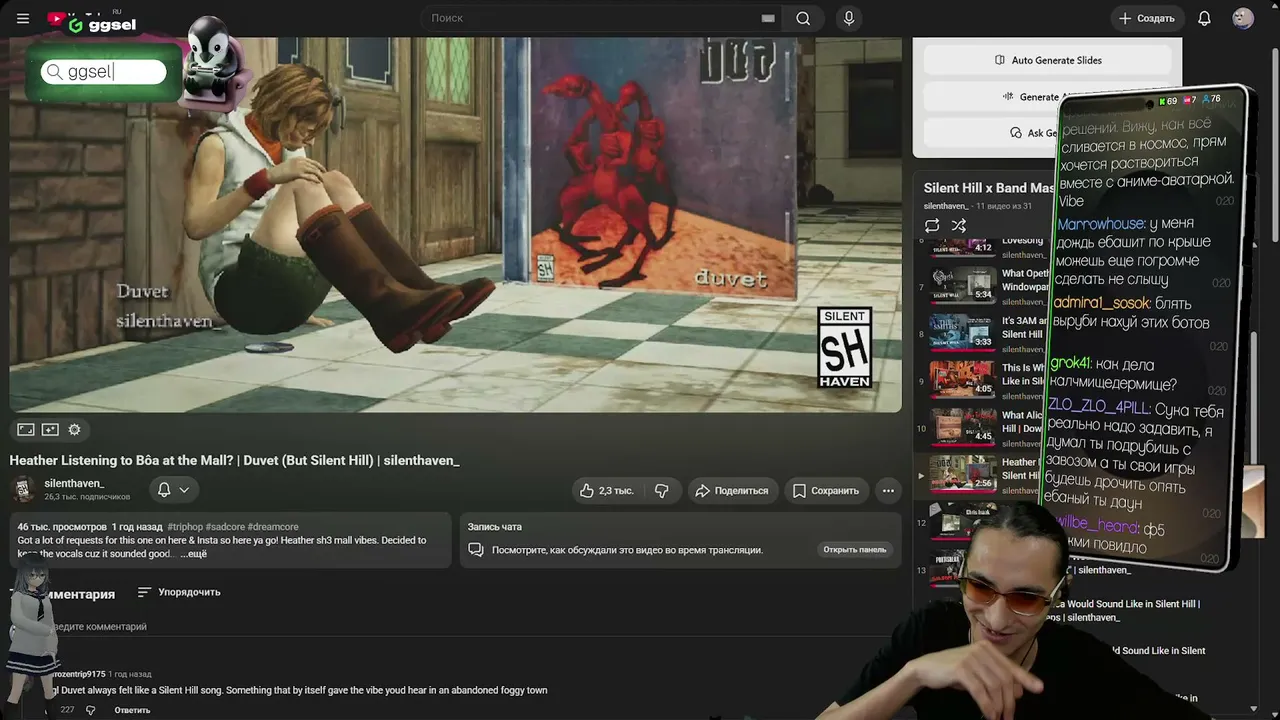1280x720 pixels.
Task: Click the sparkle frame icon below the video
Action: pos(50,429)
